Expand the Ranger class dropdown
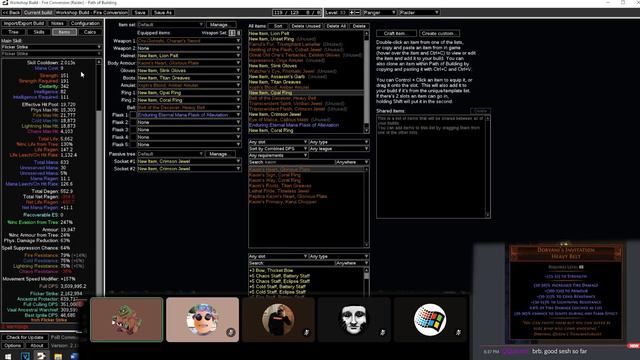Viewport: 640px width, 360px height. coord(379,13)
